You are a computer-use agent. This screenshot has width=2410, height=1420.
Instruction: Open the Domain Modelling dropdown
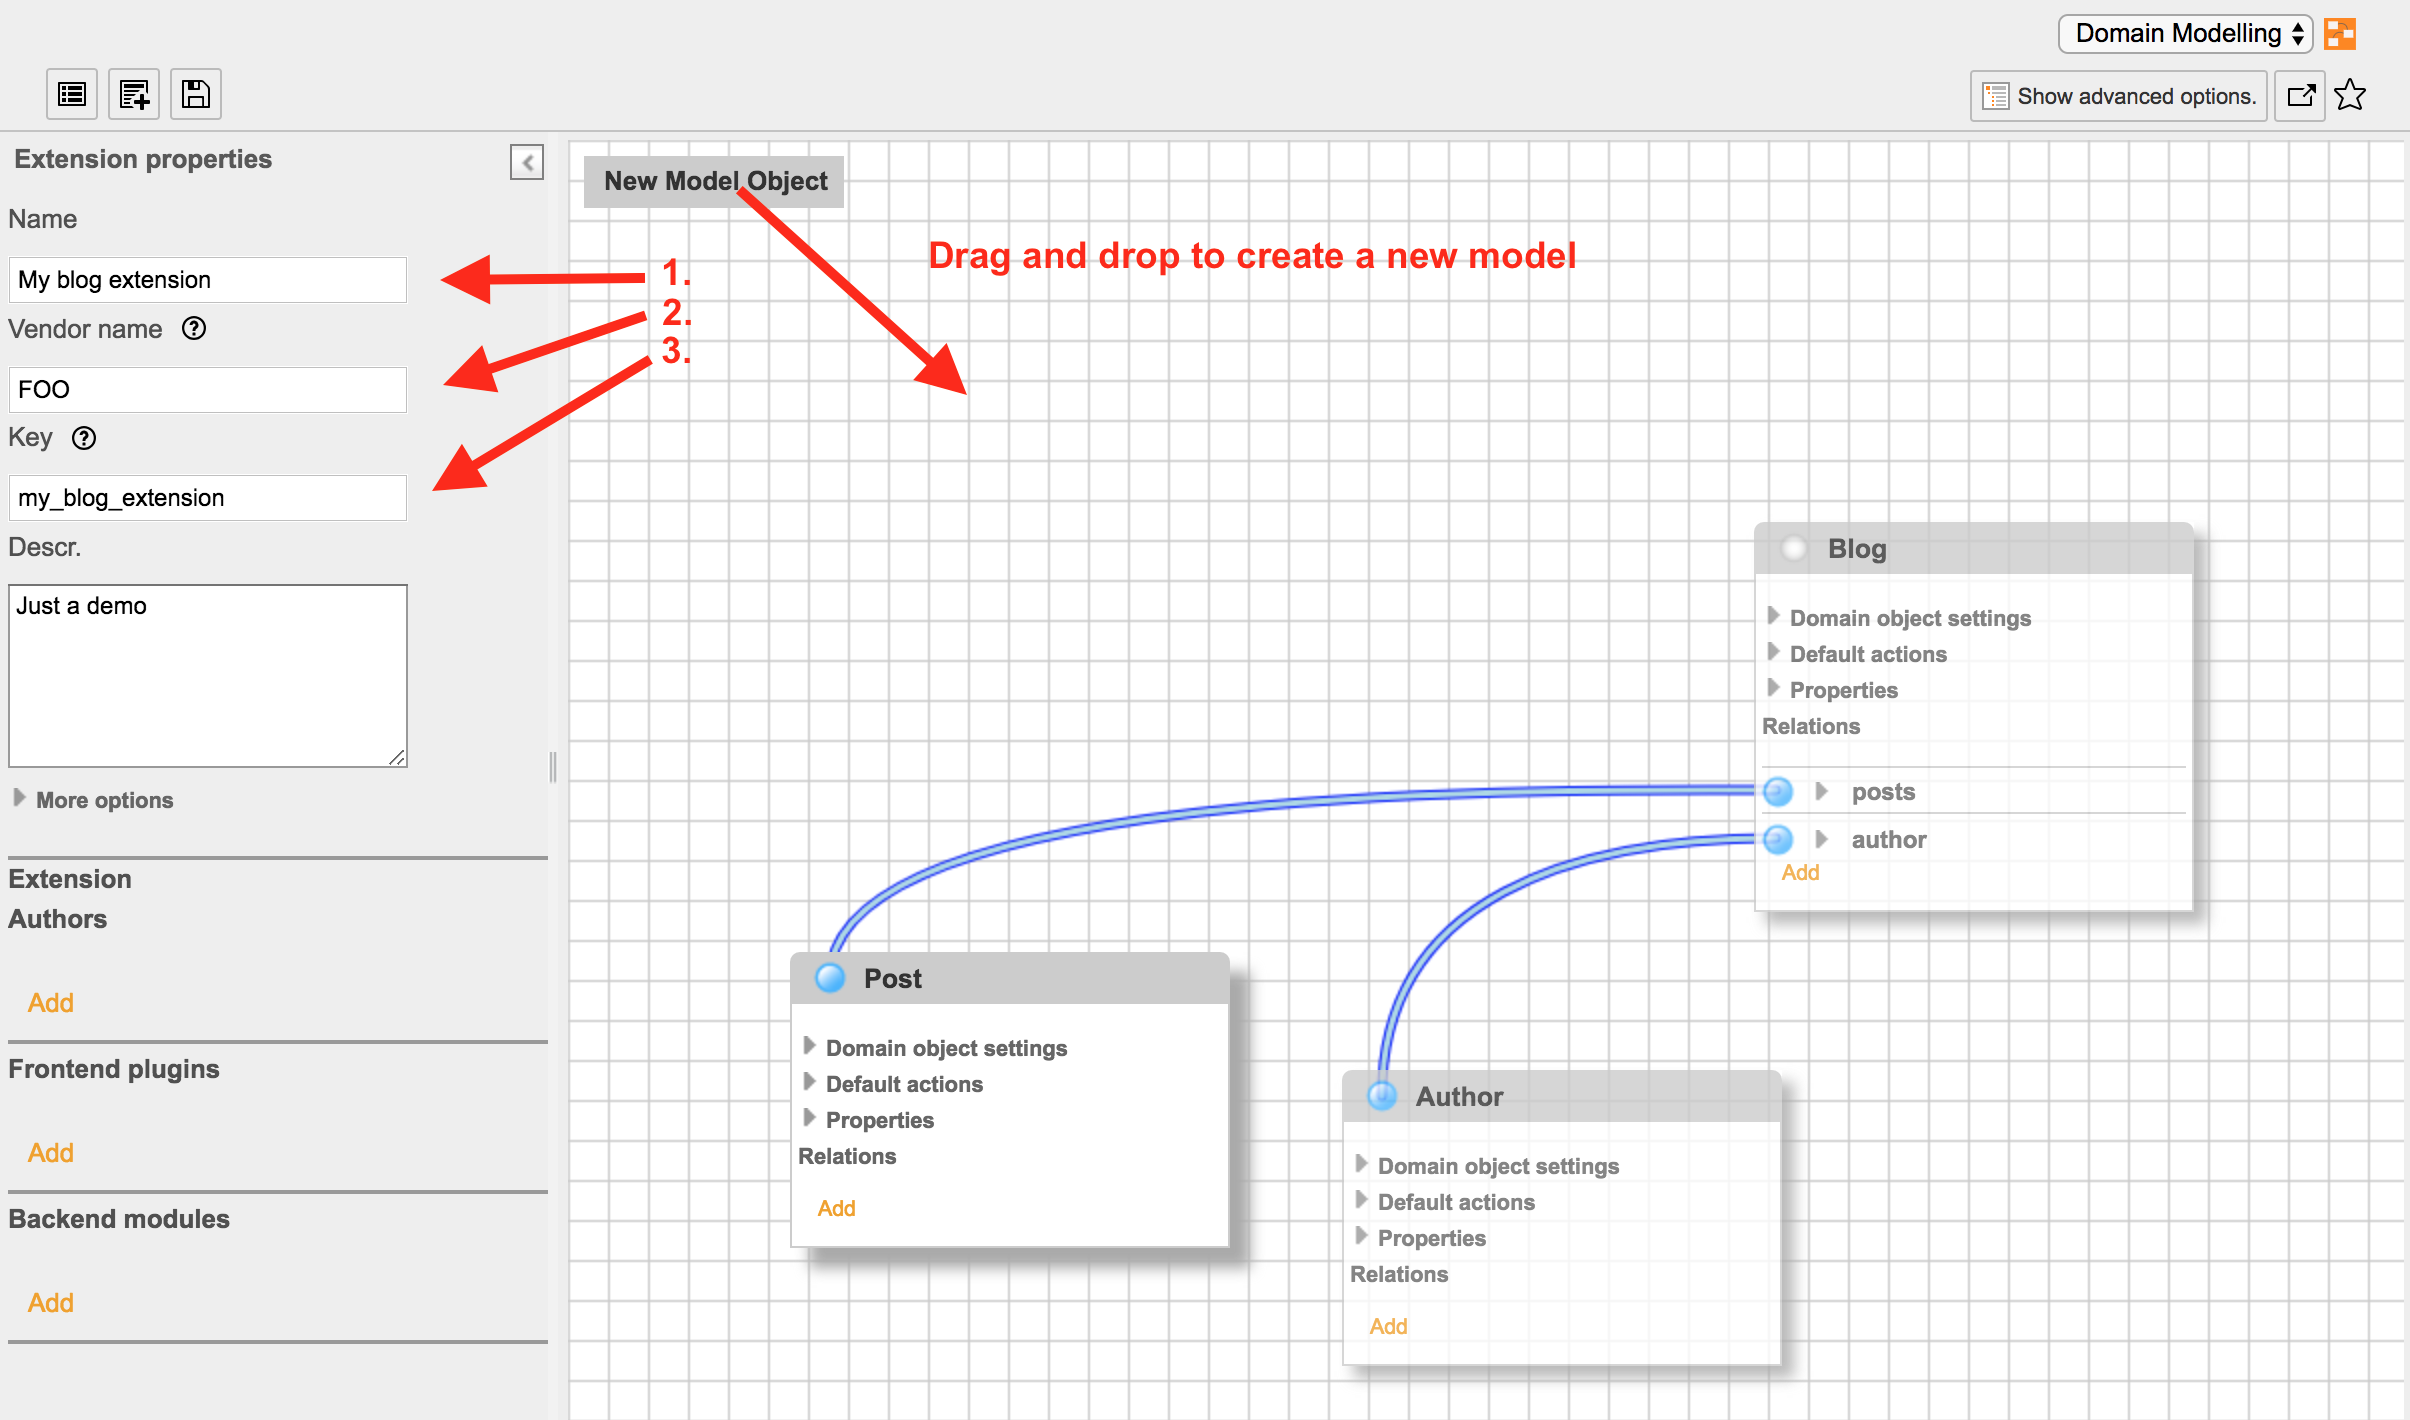click(x=2184, y=33)
